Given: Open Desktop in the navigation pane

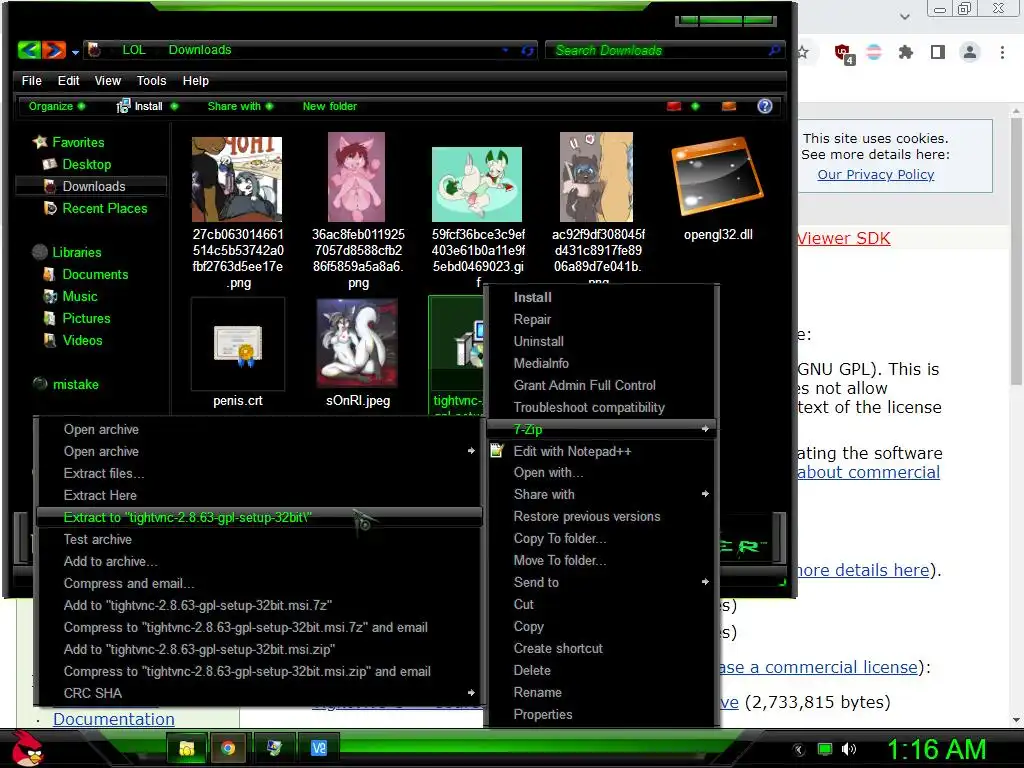Looking at the screenshot, I should (x=86, y=164).
